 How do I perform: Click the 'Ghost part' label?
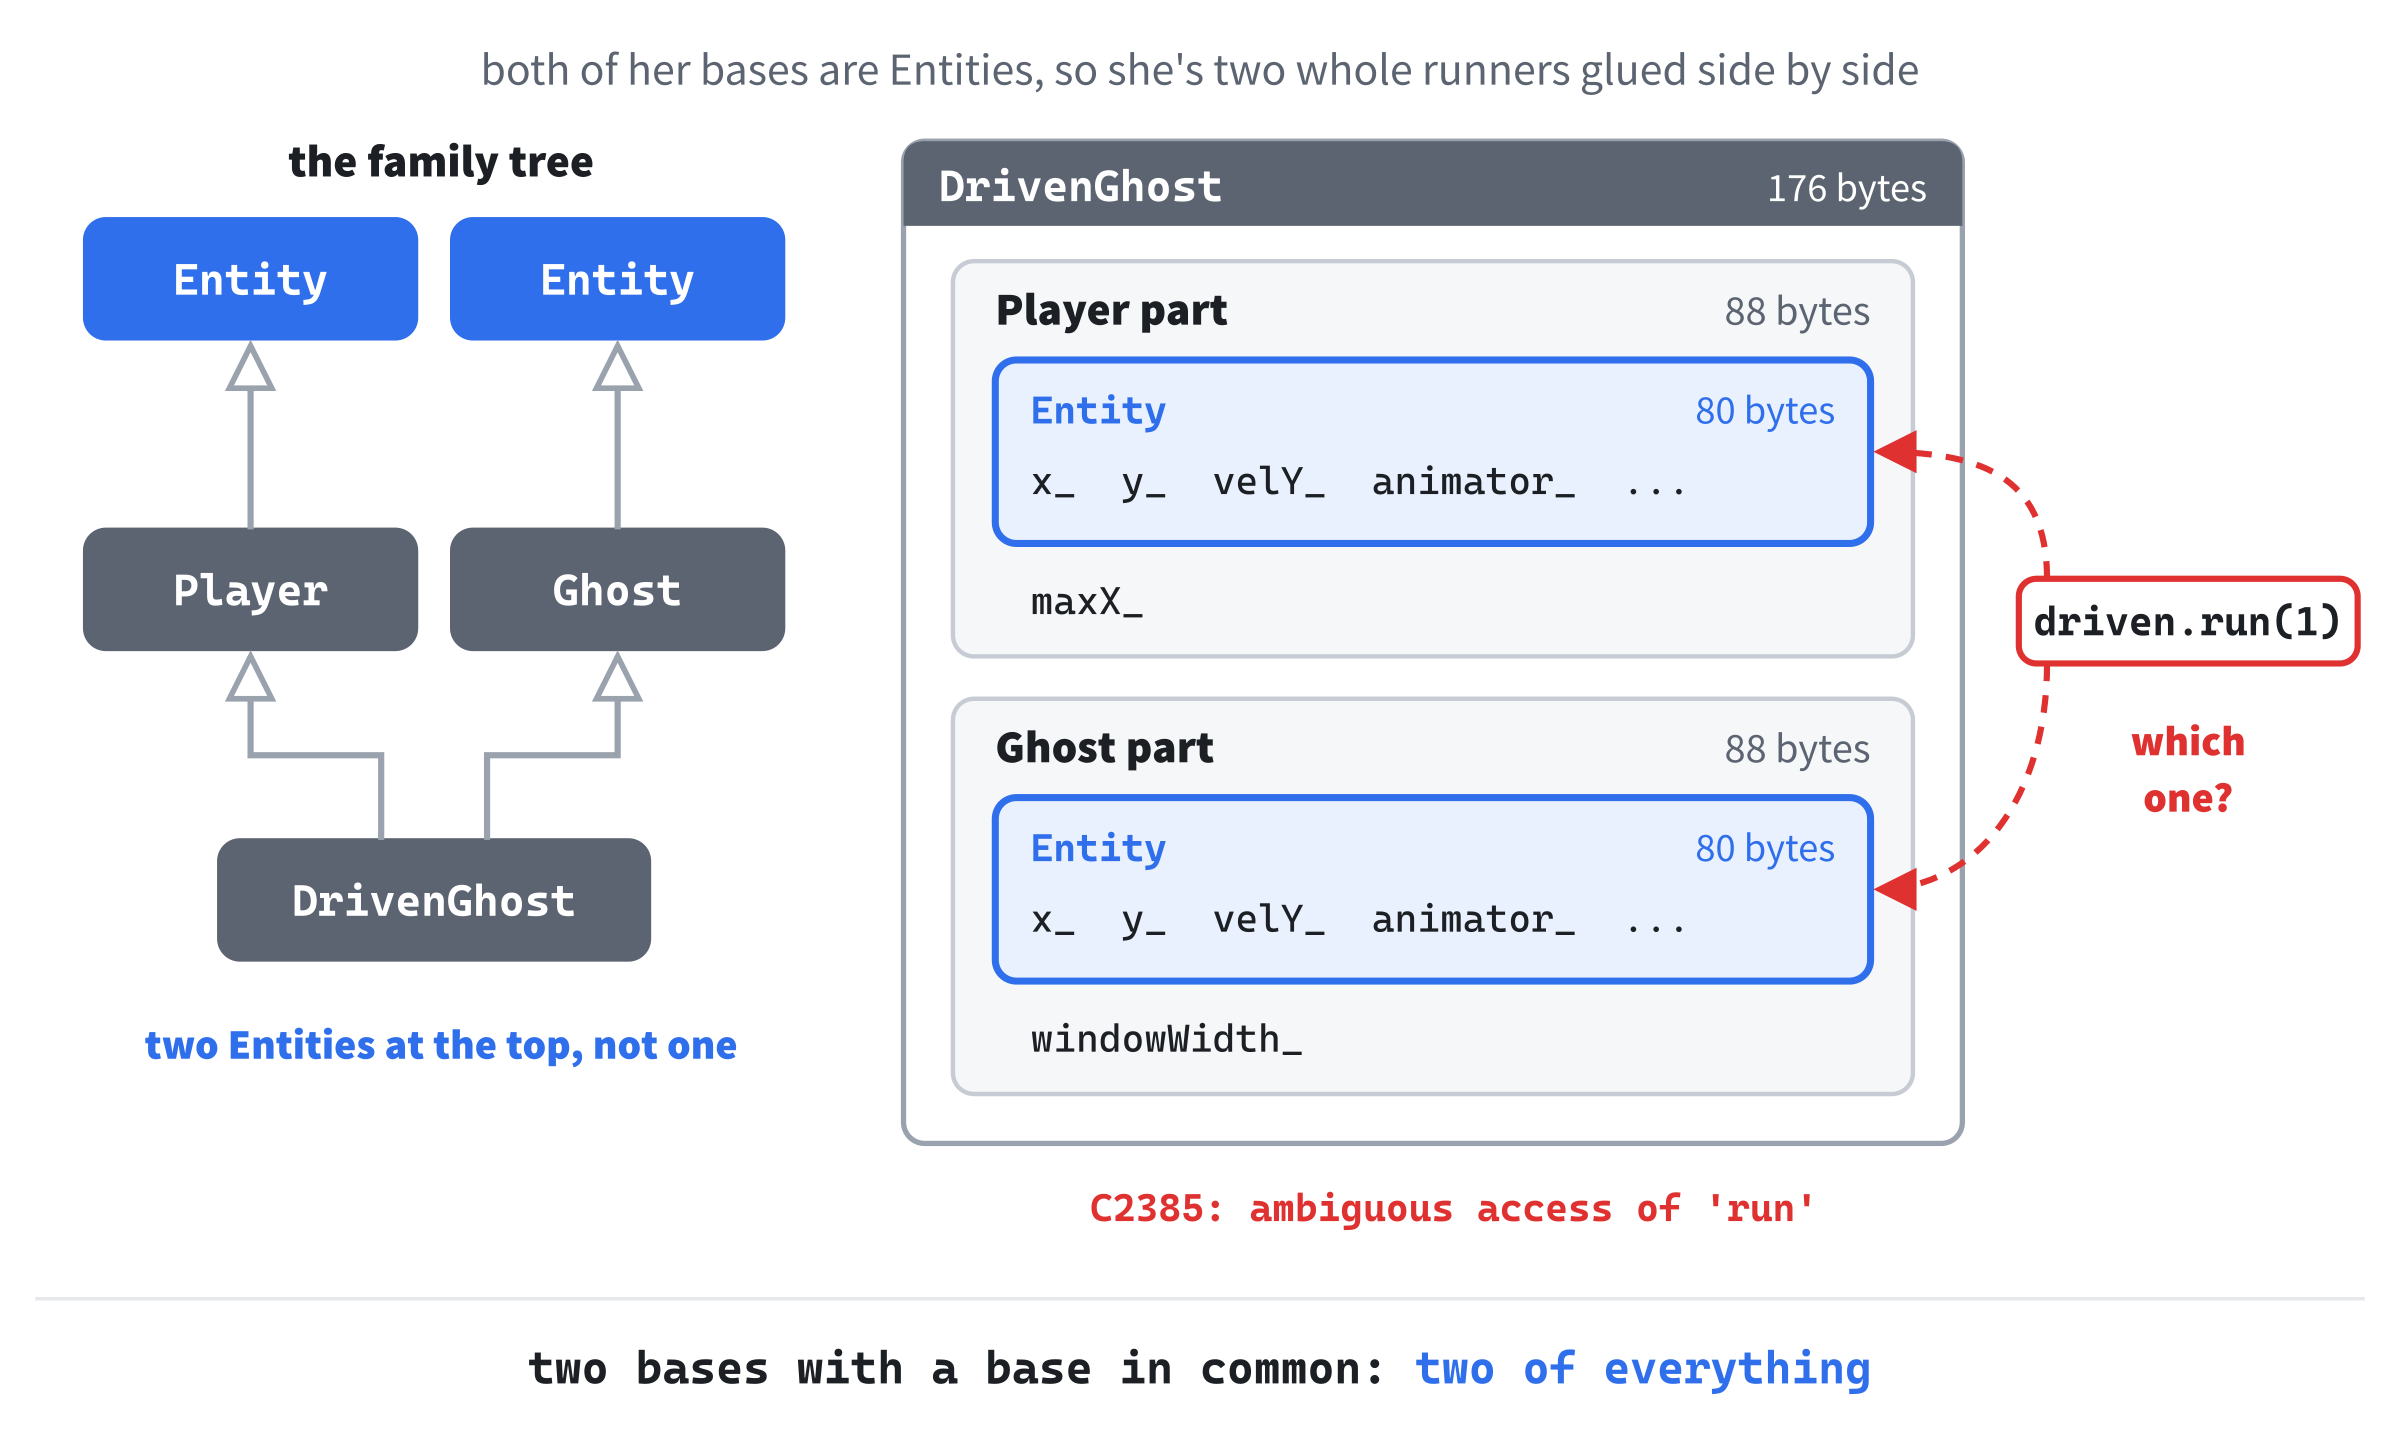tap(1104, 748)
